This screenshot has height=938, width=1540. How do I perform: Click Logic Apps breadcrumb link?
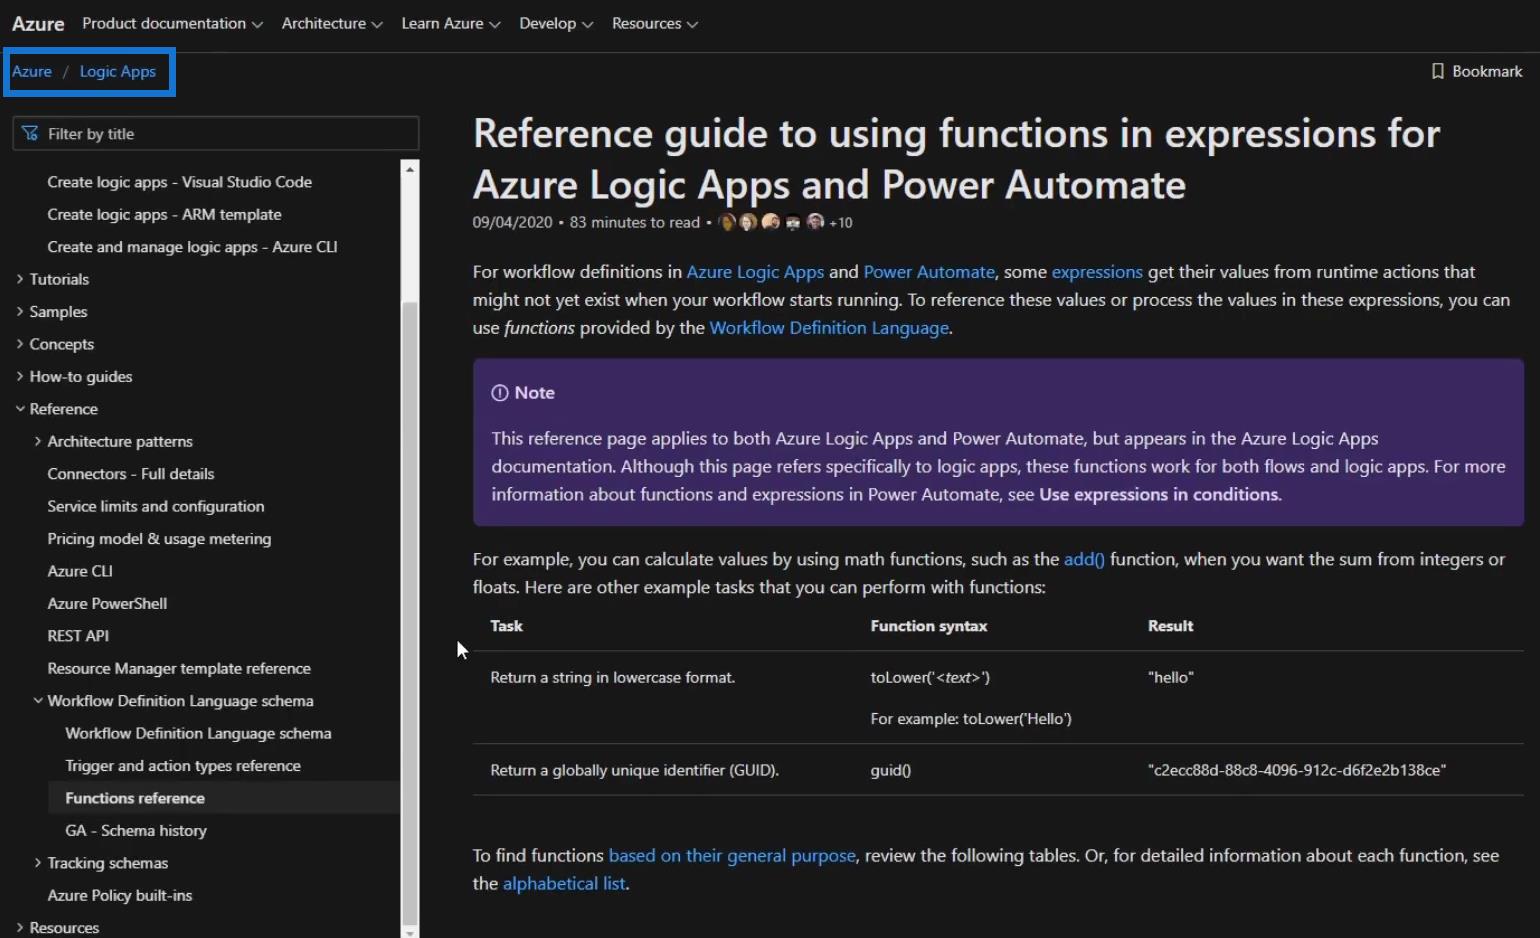pyautogui.click(x=118, y=71)
